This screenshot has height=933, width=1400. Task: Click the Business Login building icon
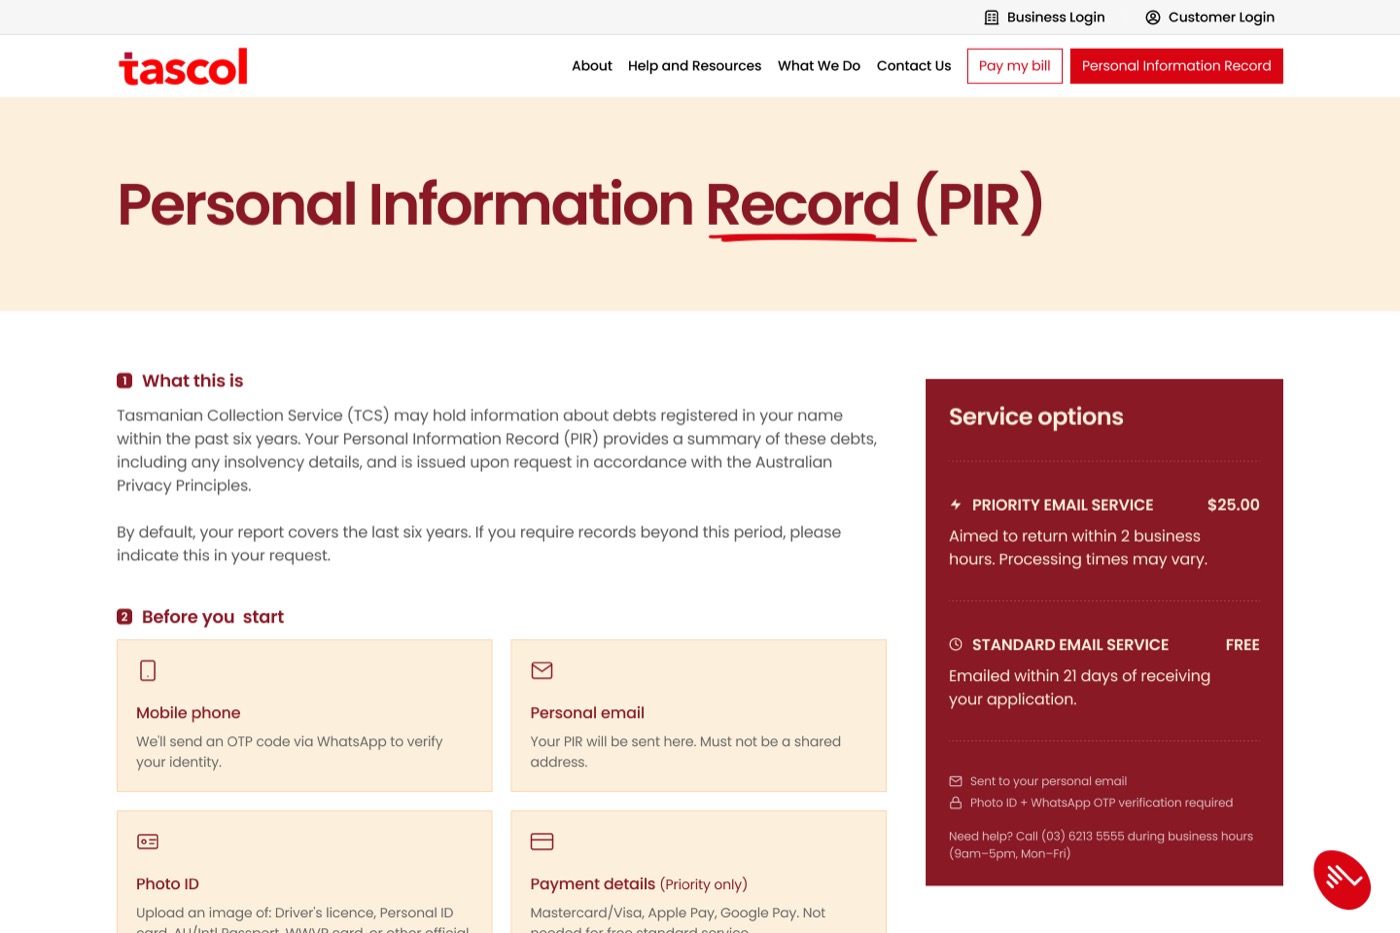(991, 17)
